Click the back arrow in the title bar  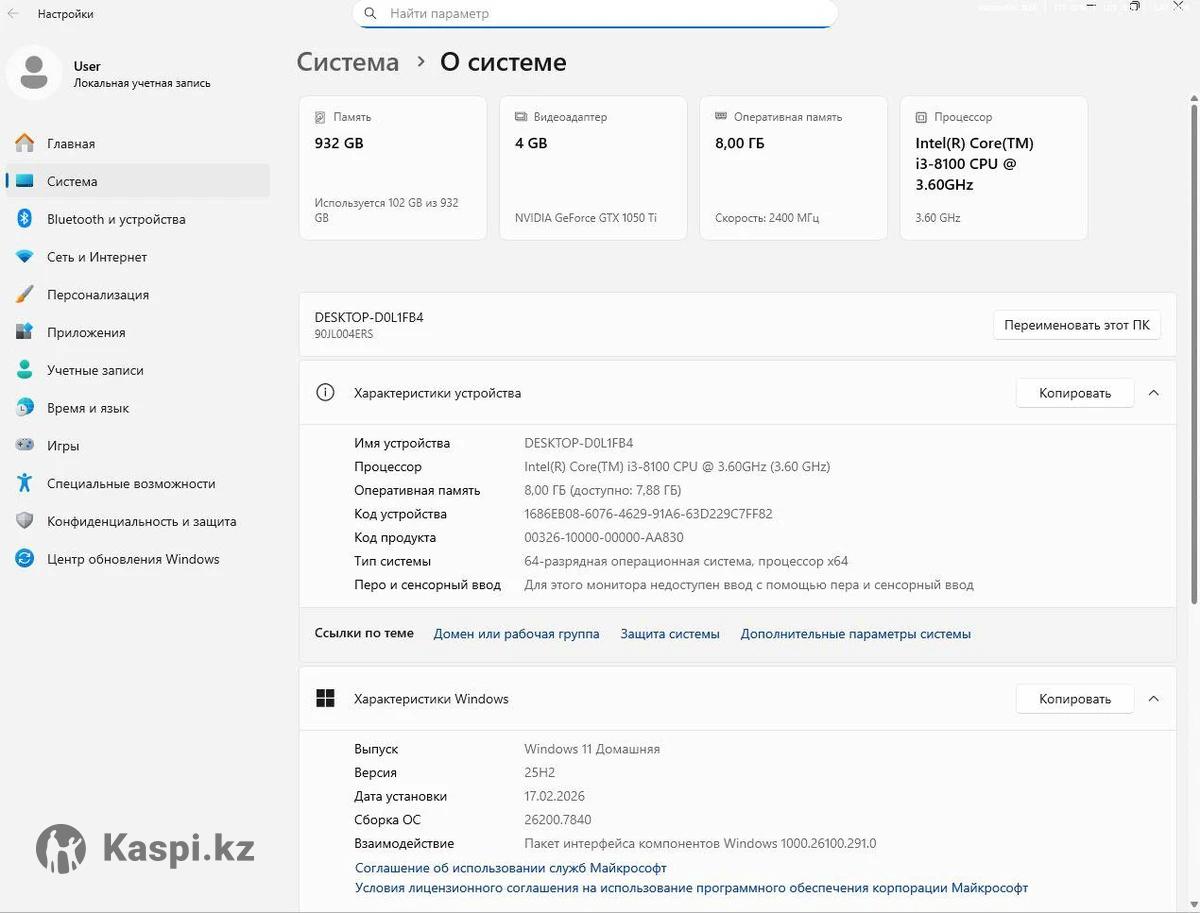tap(14, 14)
